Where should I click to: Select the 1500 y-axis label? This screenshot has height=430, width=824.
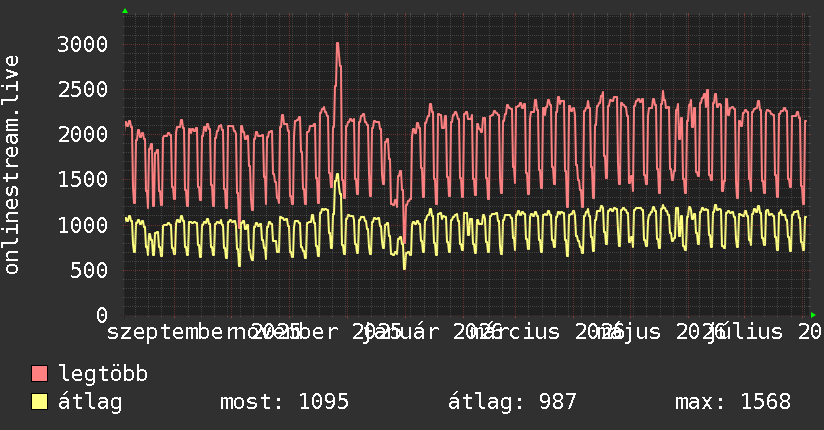[83, 180]
